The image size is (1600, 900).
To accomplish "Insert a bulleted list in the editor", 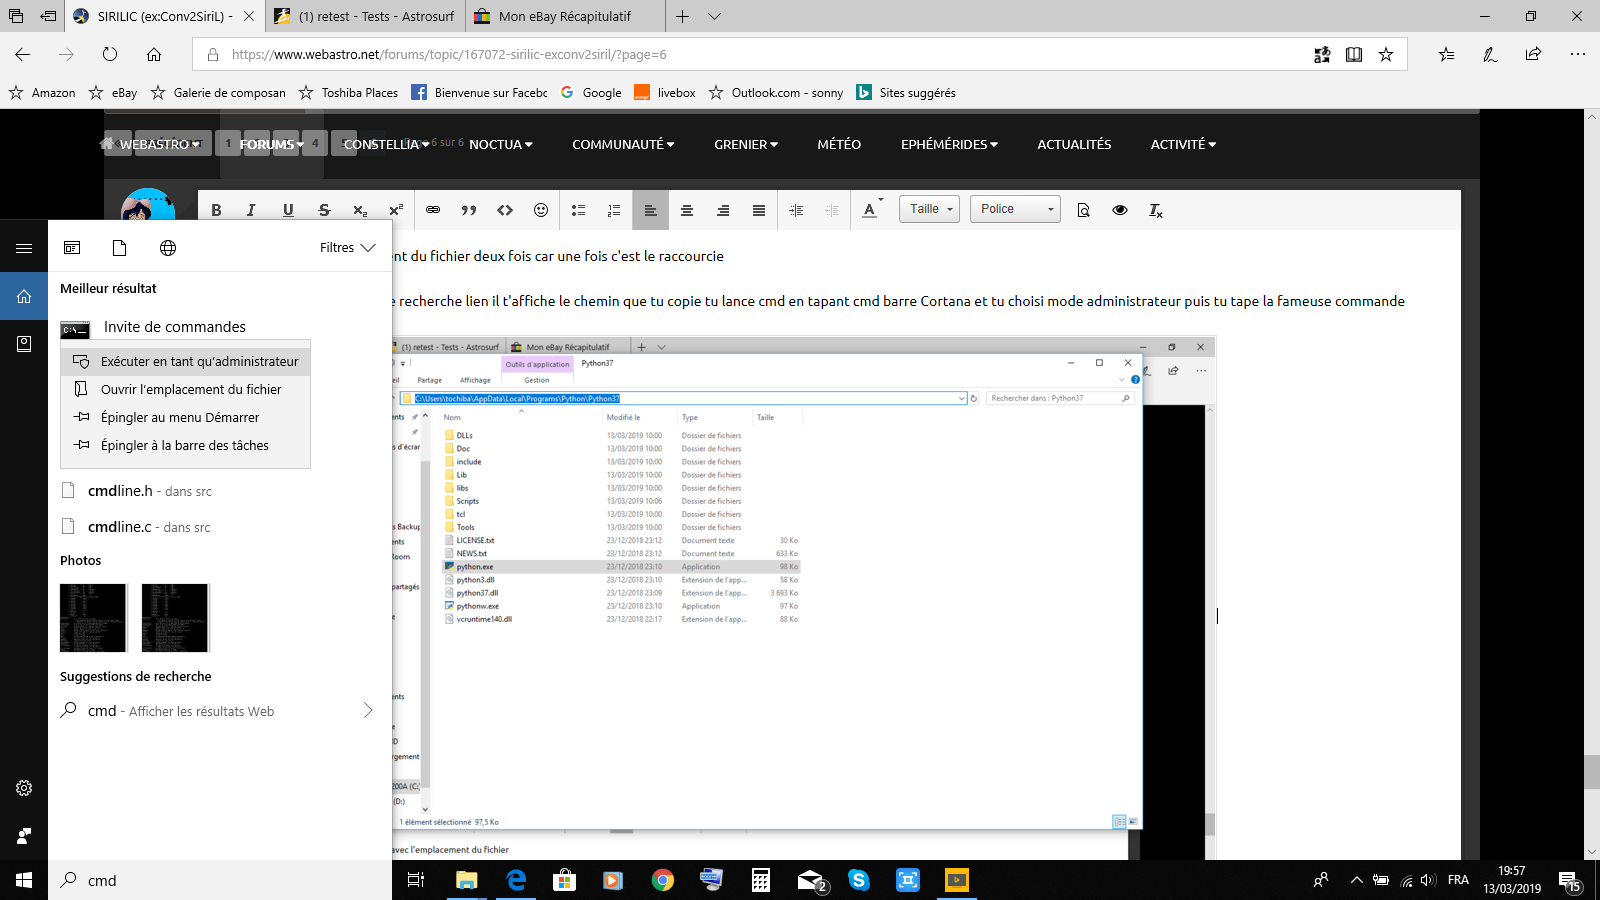I will coord(578,210).
